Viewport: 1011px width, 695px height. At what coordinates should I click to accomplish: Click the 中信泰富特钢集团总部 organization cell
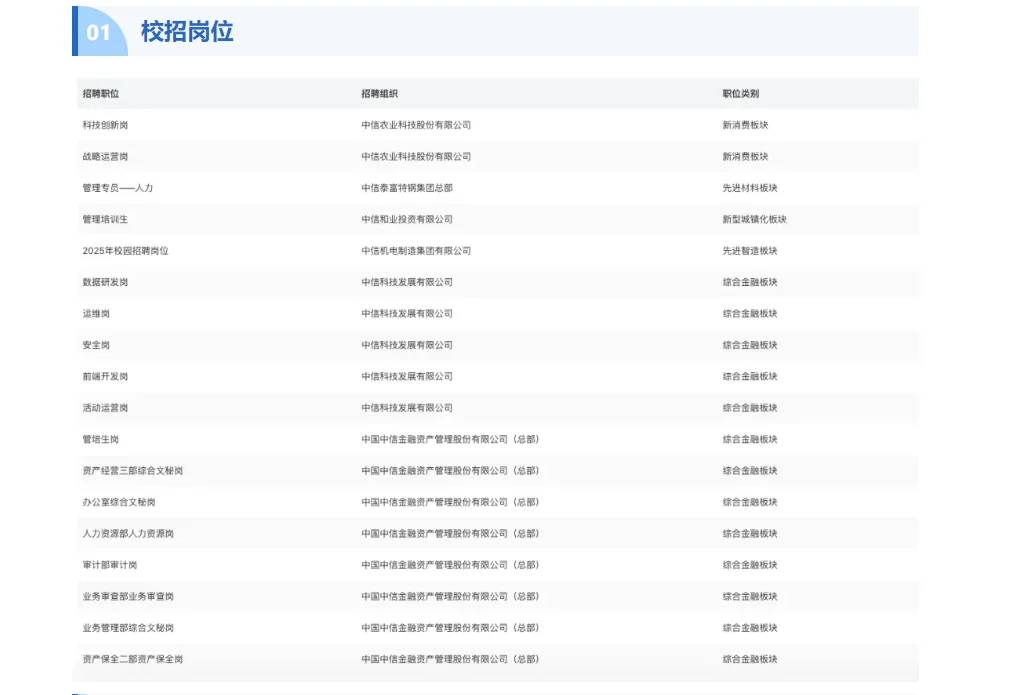tap(407, 188)
